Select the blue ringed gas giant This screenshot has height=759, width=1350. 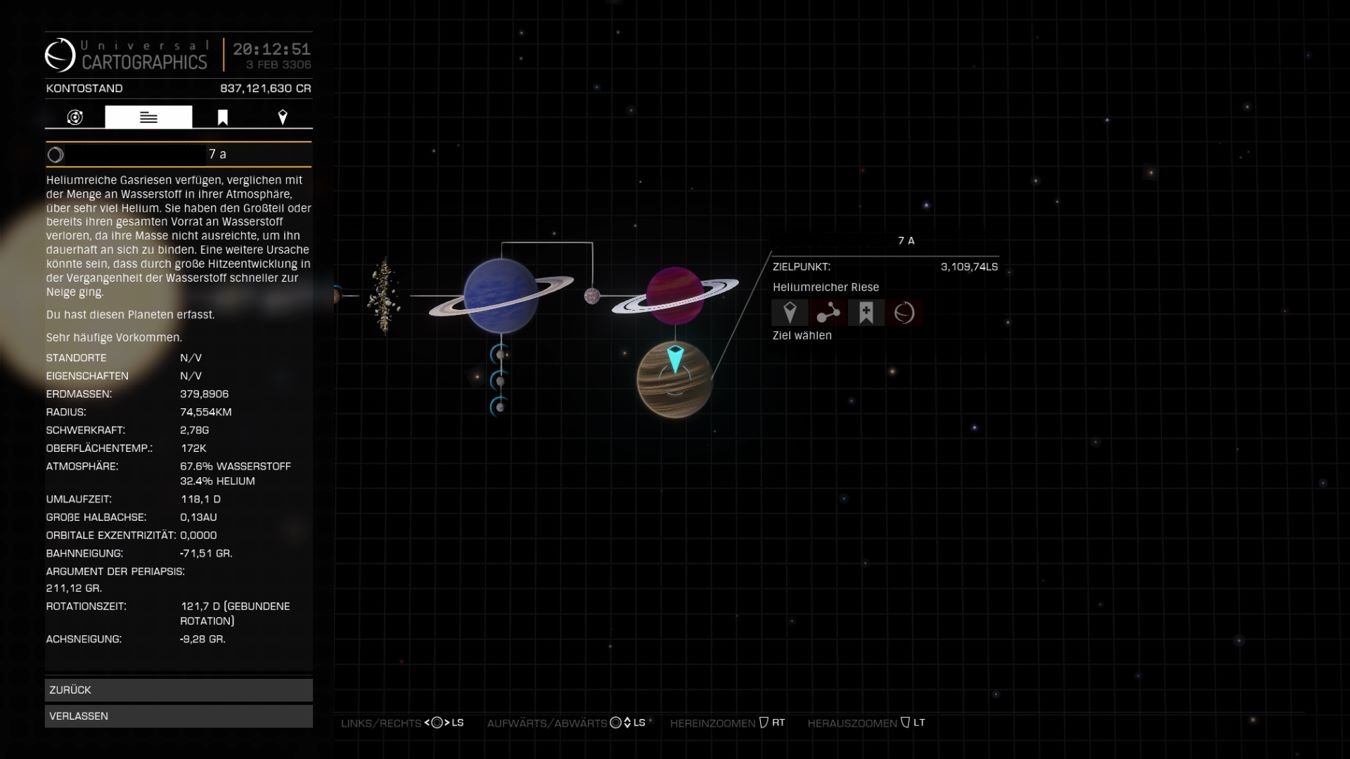click(501, 295)
